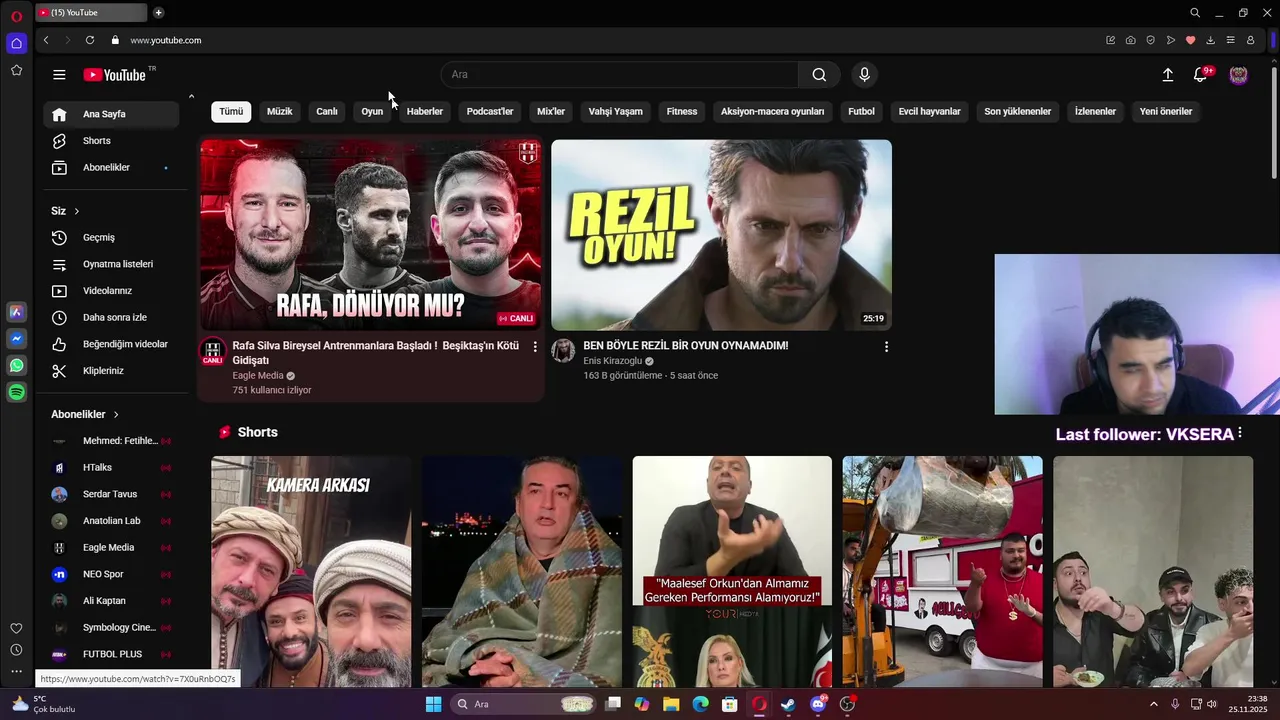
Task: Open Opera sidebar Spotify icon
Action: pos(16,393)
